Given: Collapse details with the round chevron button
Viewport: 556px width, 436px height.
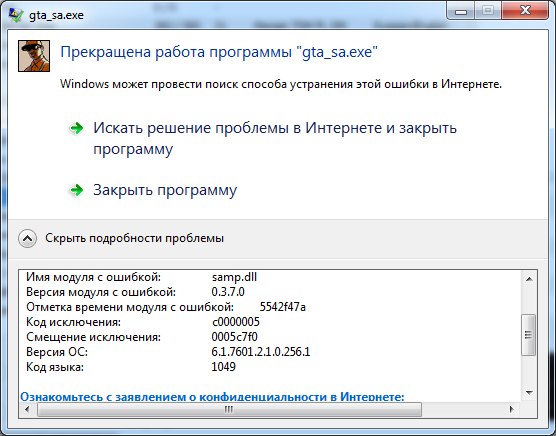Looking at the screenshot, I should coord(27,239).
